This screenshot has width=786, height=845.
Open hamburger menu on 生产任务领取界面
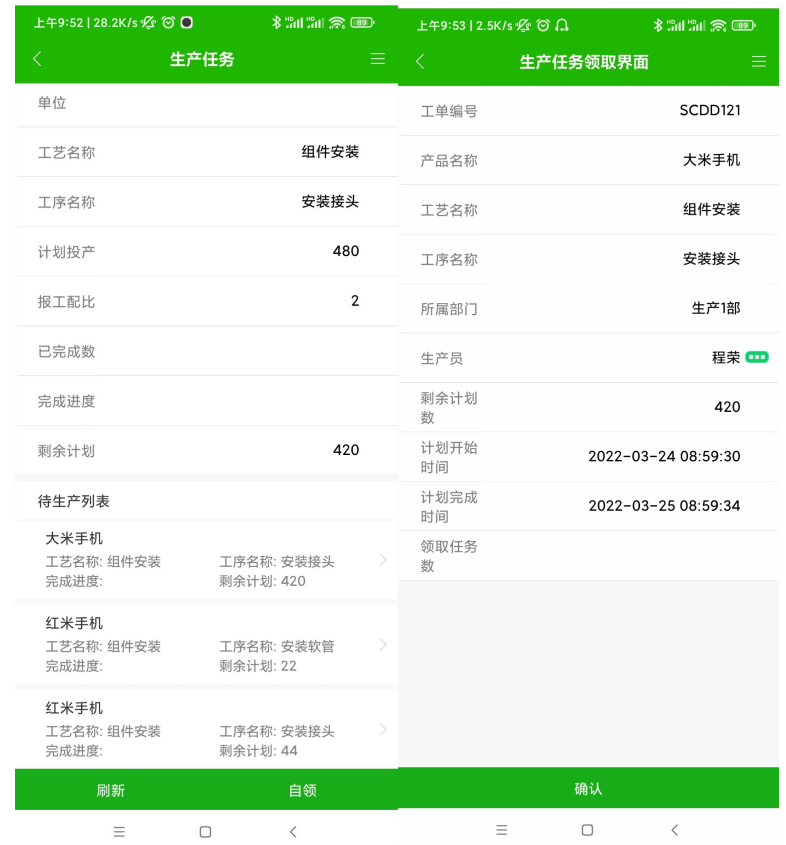(x=759, y=61)
